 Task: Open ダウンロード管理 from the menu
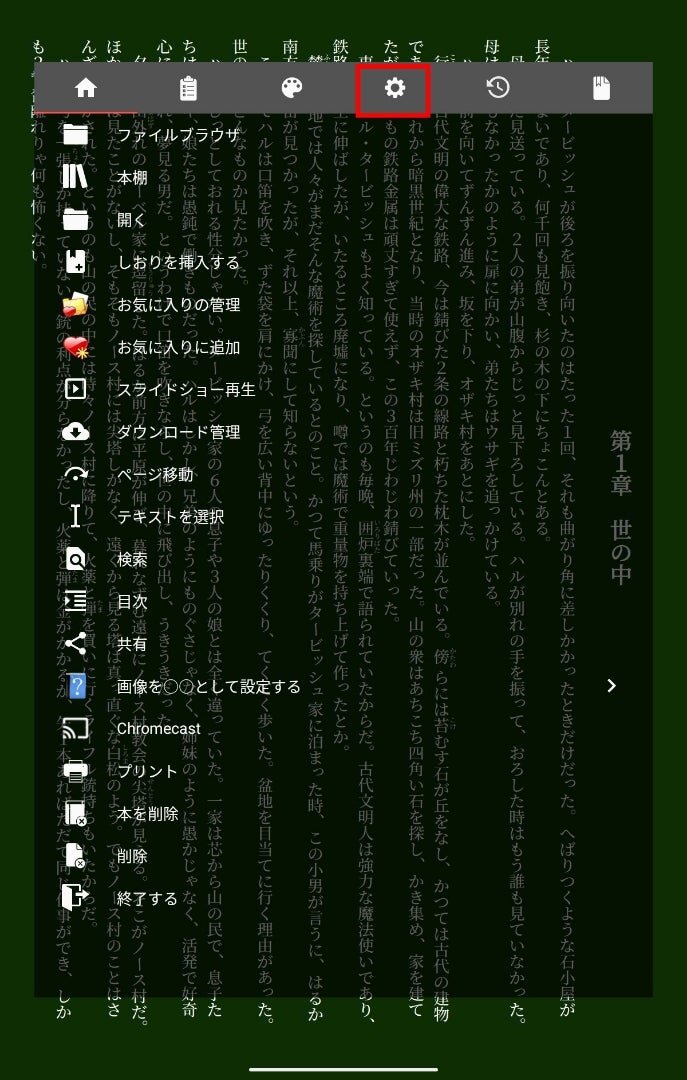point(178,432)
